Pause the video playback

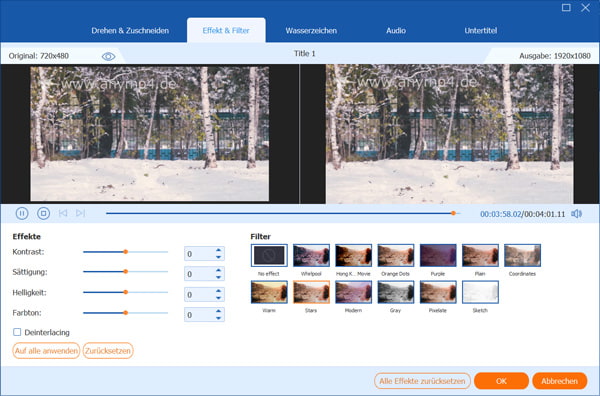[x=22, y=213]
